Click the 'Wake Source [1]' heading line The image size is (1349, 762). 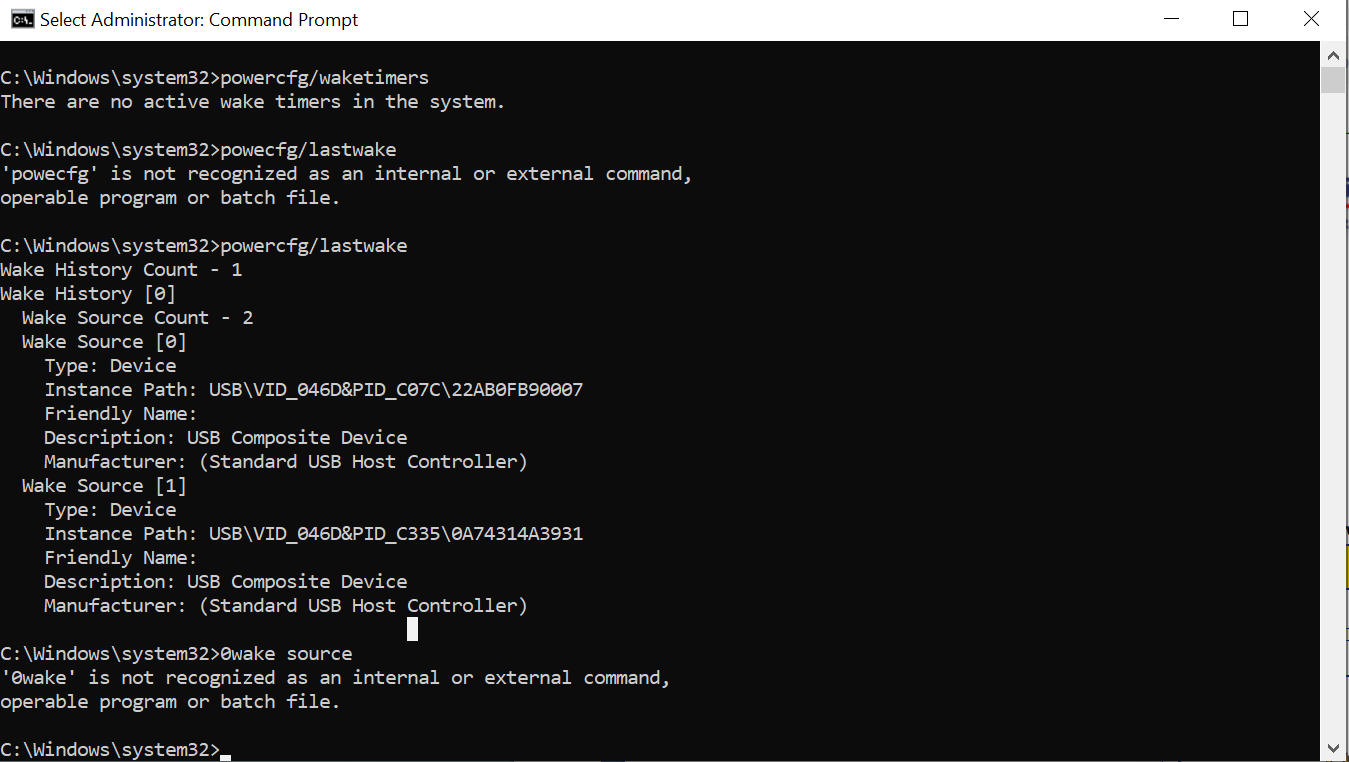tap(104, 486)
